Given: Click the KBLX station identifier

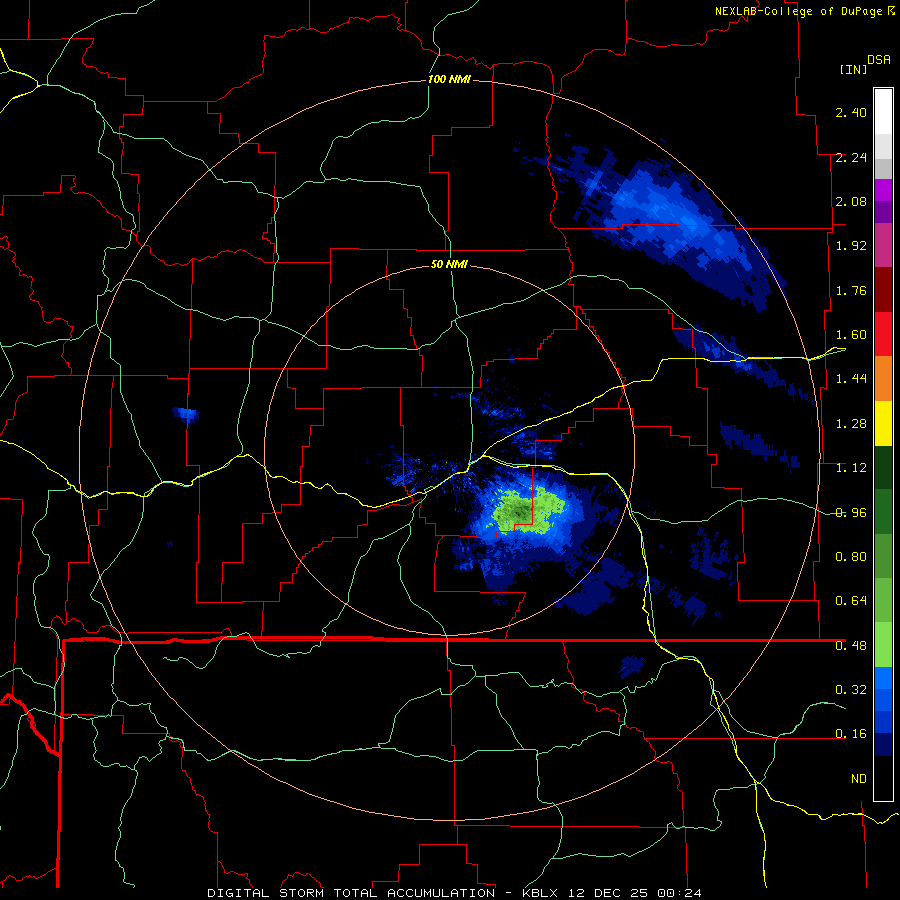Looking at the screenshot, I should (x=540, y=893).
